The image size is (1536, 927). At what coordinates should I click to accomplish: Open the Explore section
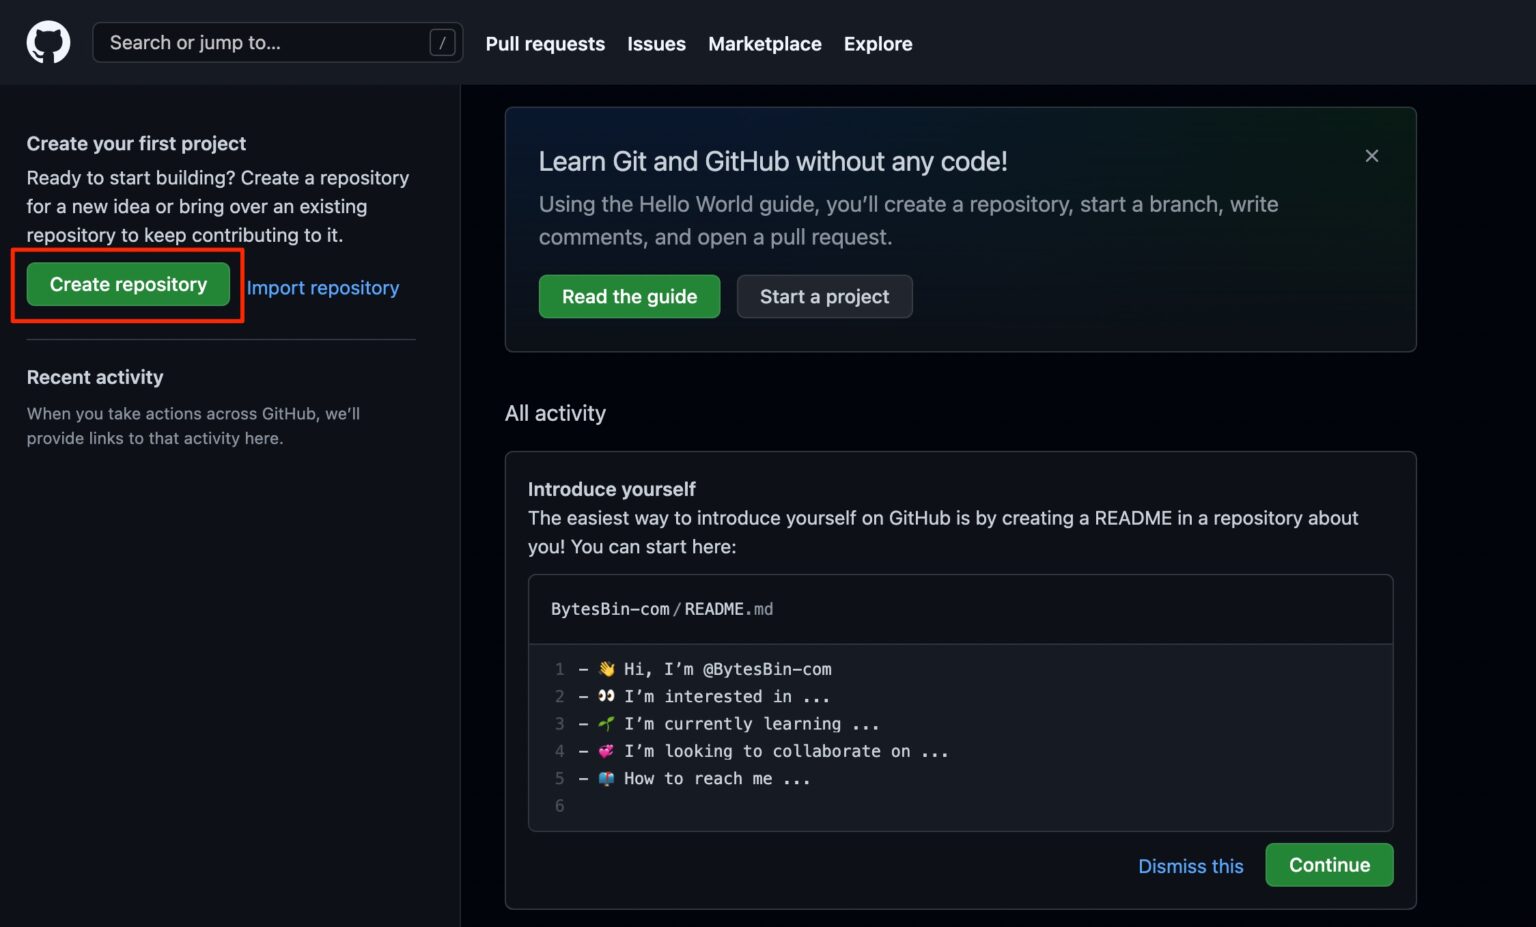[x=877, y=43]
